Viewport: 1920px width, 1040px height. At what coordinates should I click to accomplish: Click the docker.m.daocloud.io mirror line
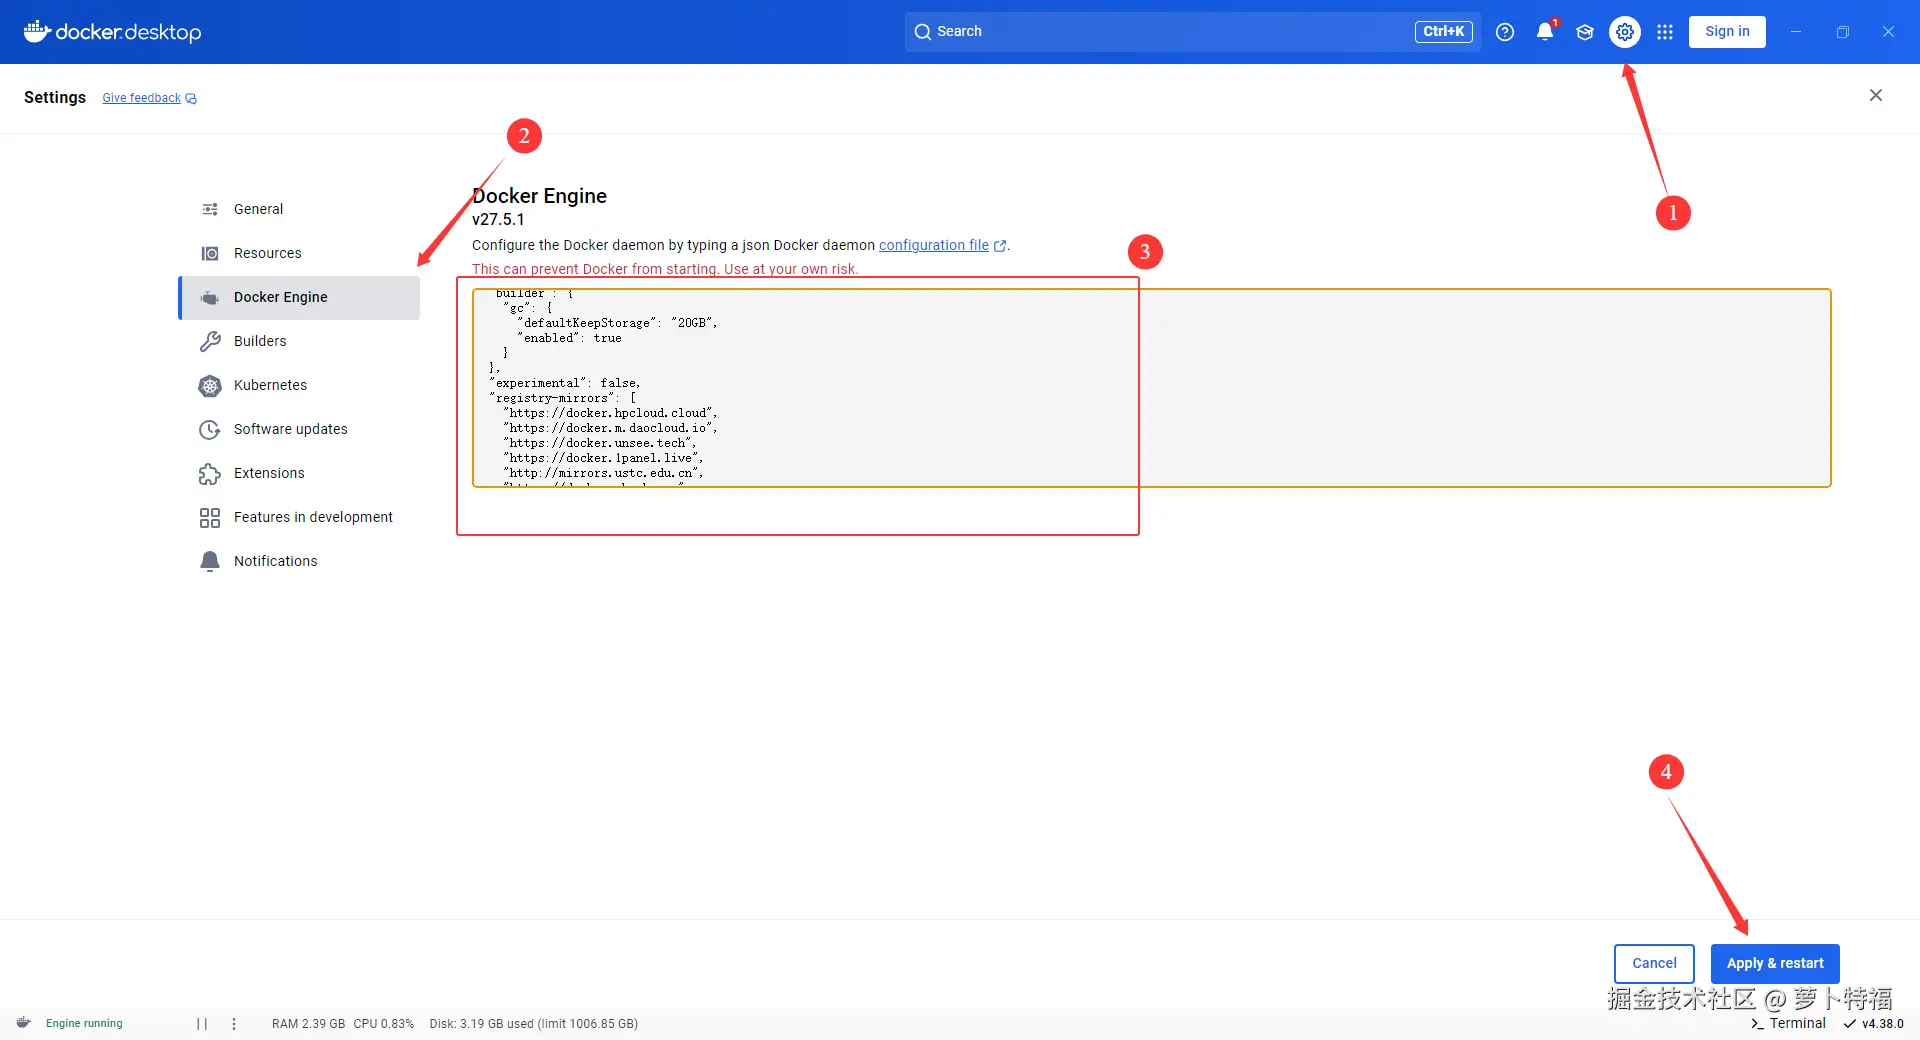click(x=610, y=428)
